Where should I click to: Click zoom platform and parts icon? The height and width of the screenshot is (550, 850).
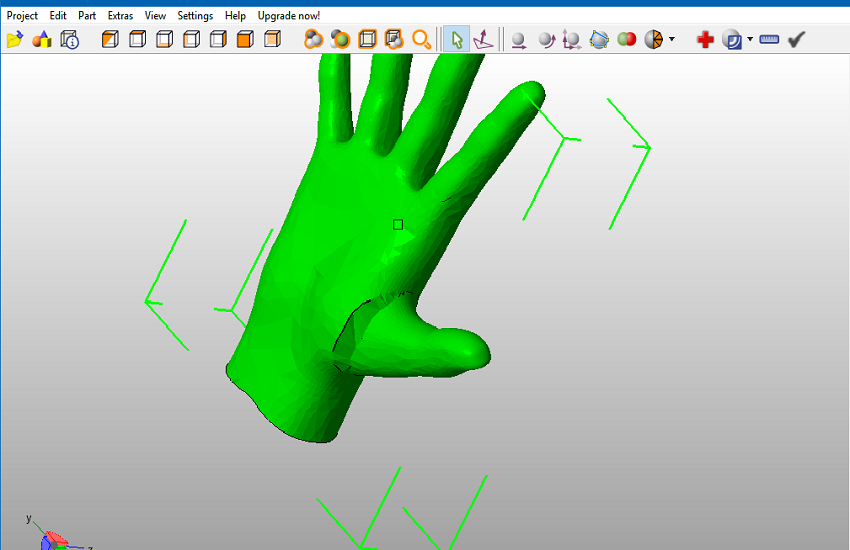point(394,40)
